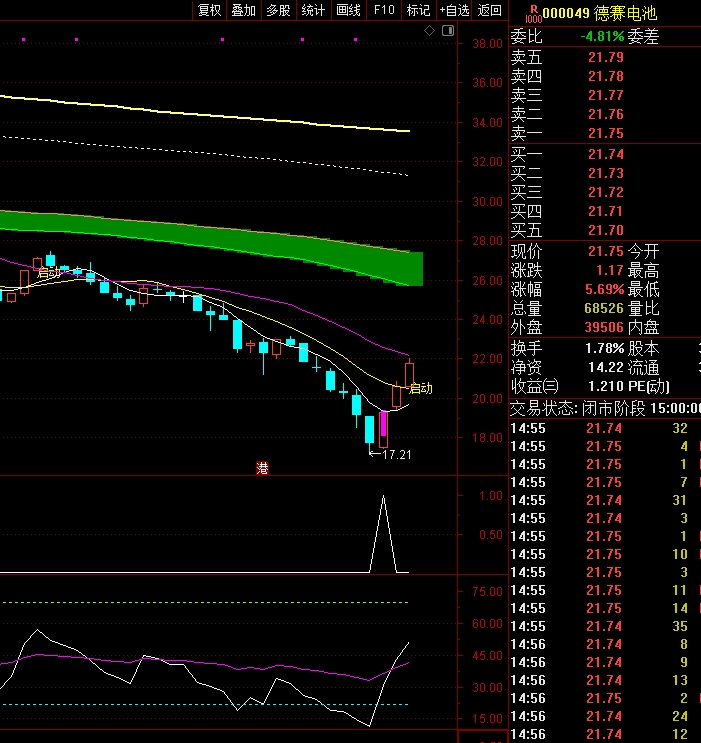Click the 外盘 value 39506
701x743 pixels.
(604, 327)
